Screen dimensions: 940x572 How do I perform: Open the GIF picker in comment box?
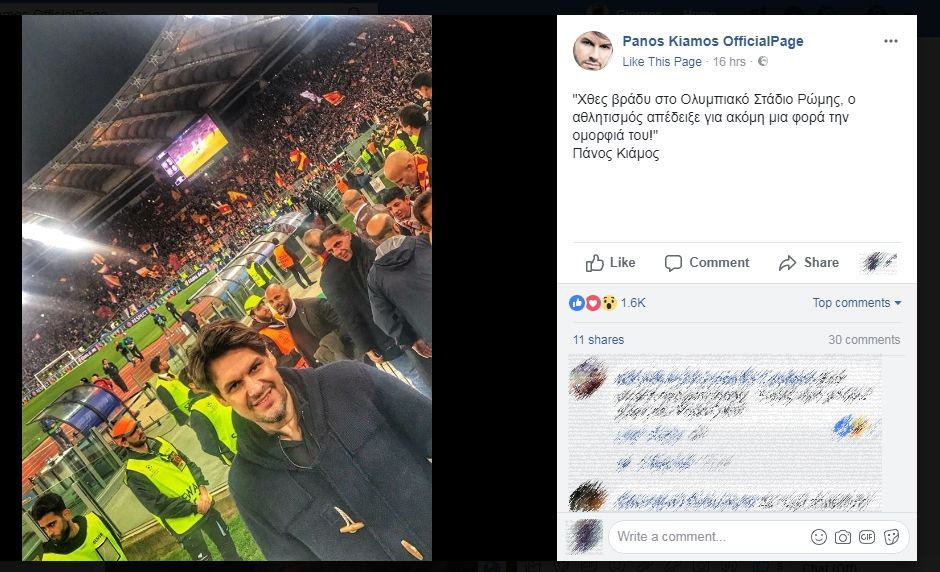coord(867,537)
